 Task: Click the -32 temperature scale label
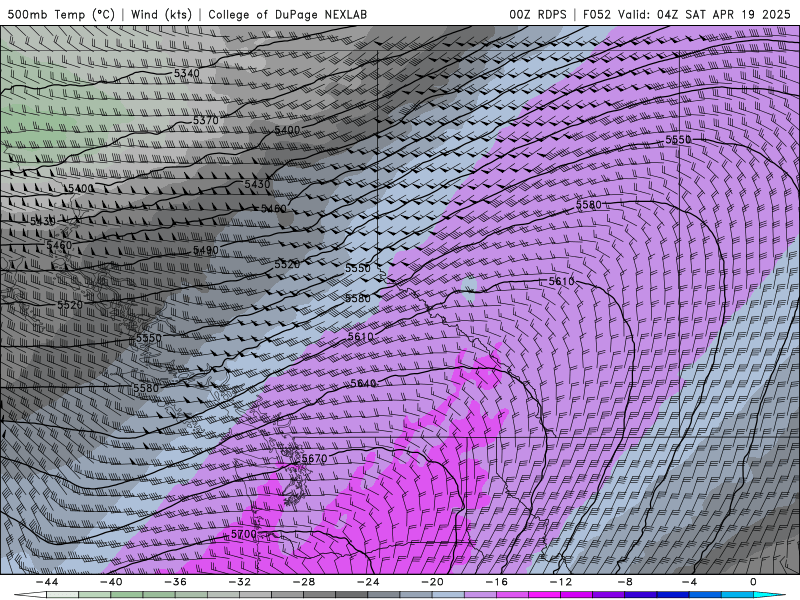tap(240, 582)
